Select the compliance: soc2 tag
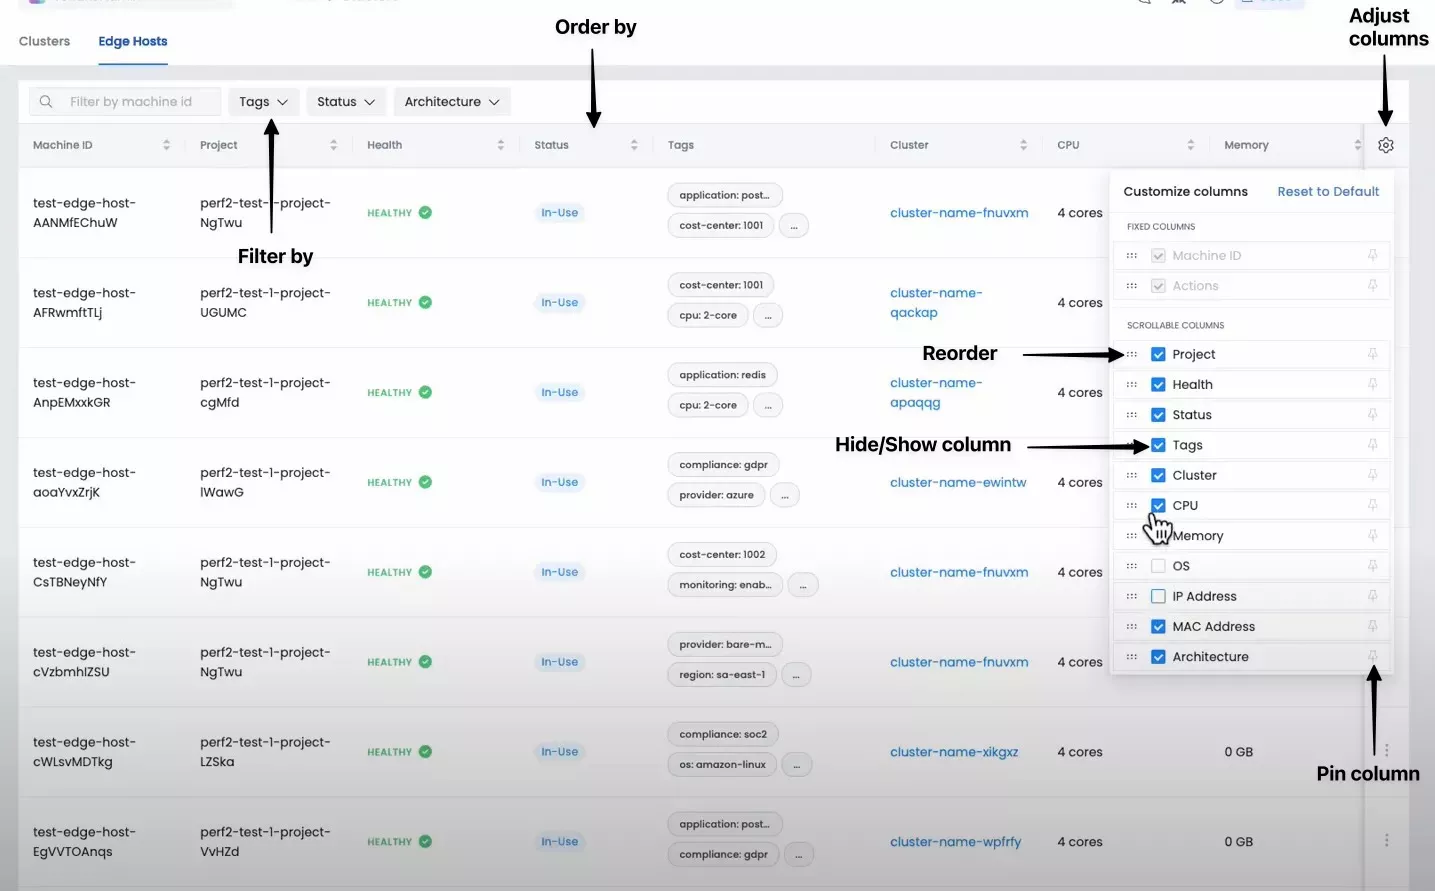 pyautogui.click(x=723, y=734)
